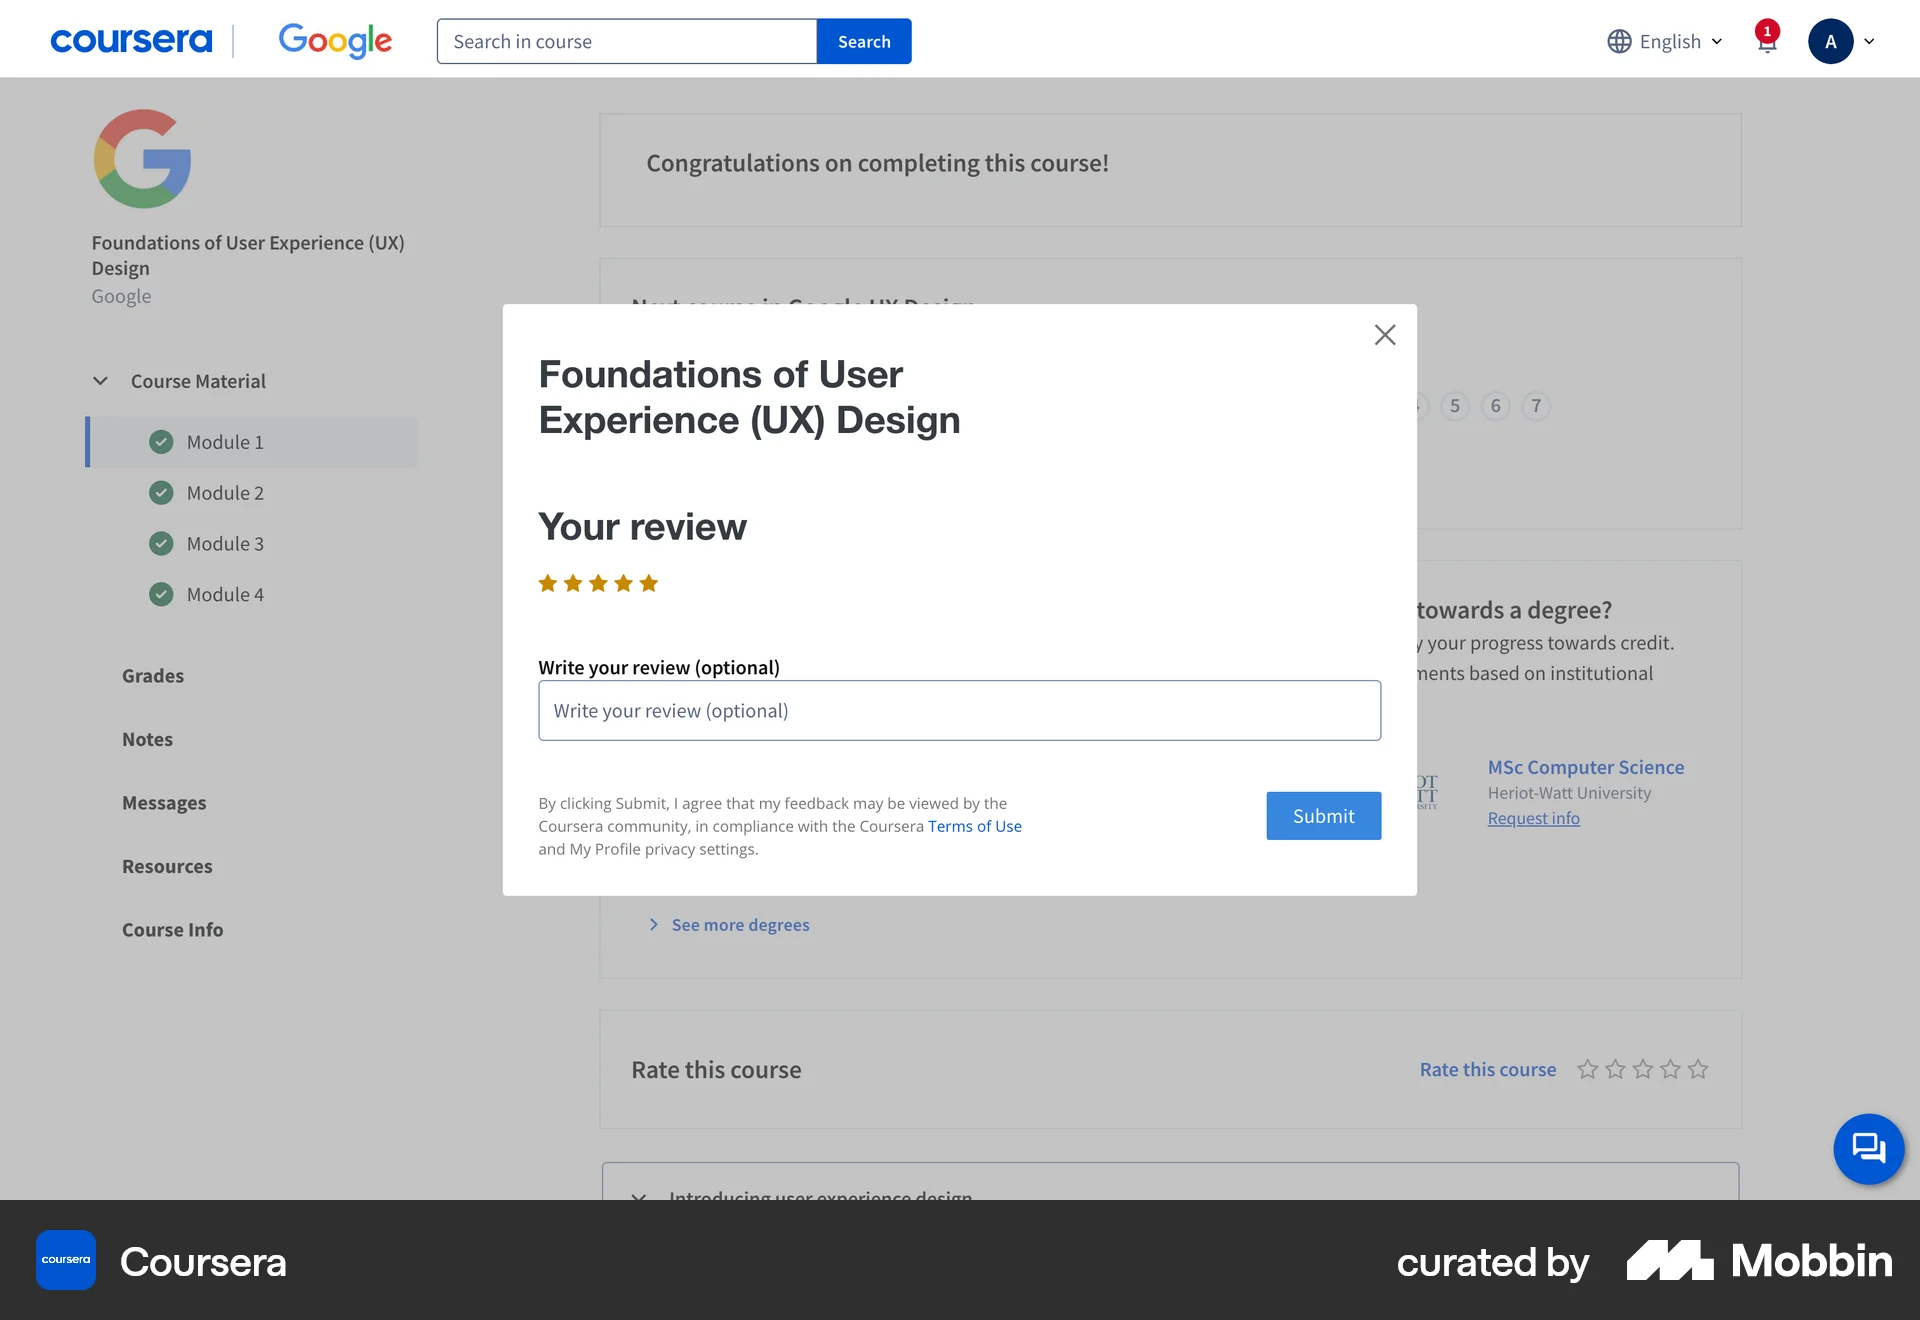The height and width of the screenshot is (1320, 1920).
Task: Submit your course review
Action: pos(1322,815)
